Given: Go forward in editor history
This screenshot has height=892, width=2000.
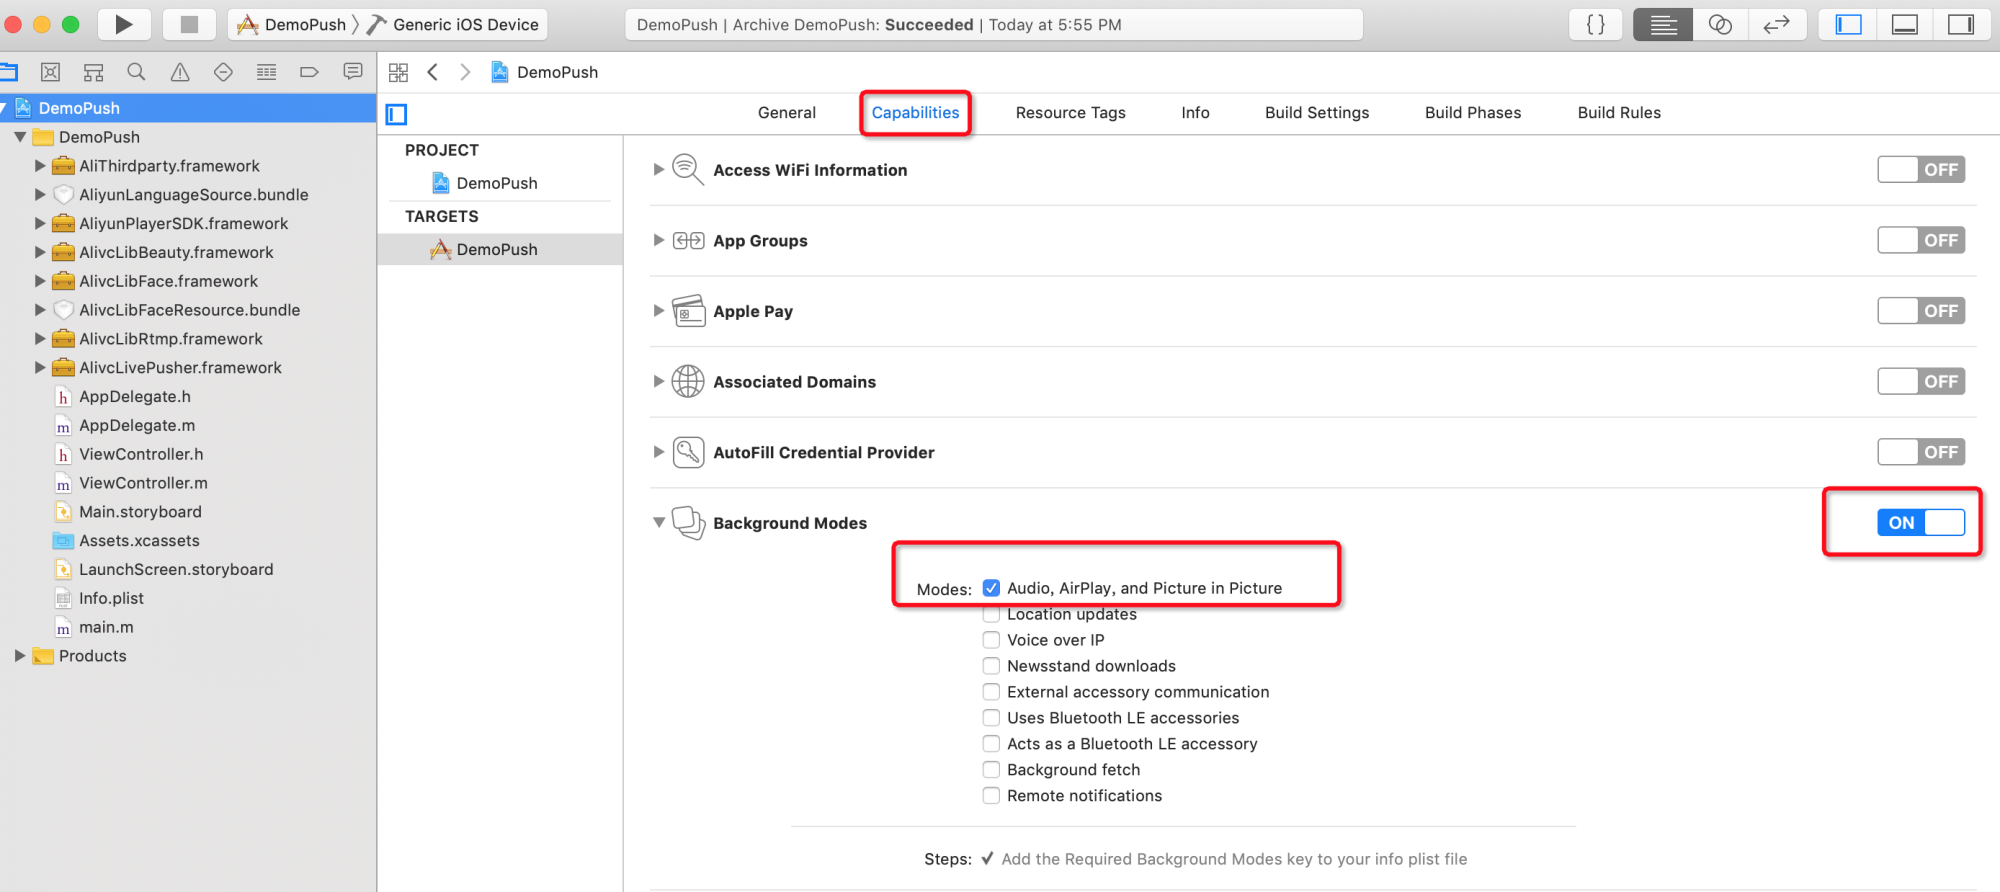Looking at the screenshot, I should click(x=465, y=72).
